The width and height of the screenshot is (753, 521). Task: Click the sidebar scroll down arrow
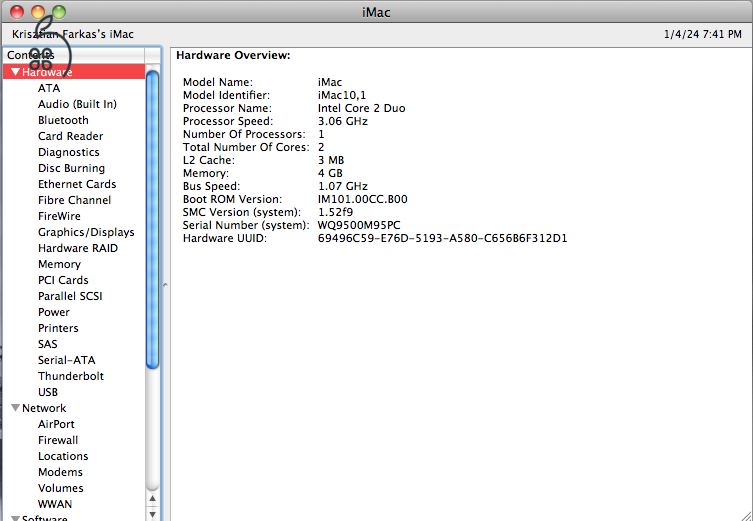(153, 514)
